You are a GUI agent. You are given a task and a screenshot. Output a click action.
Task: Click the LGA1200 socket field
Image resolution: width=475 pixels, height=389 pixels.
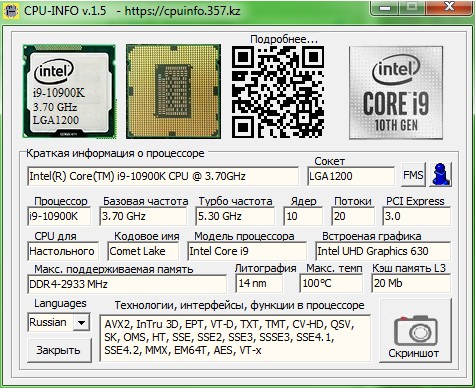(351, 176)
